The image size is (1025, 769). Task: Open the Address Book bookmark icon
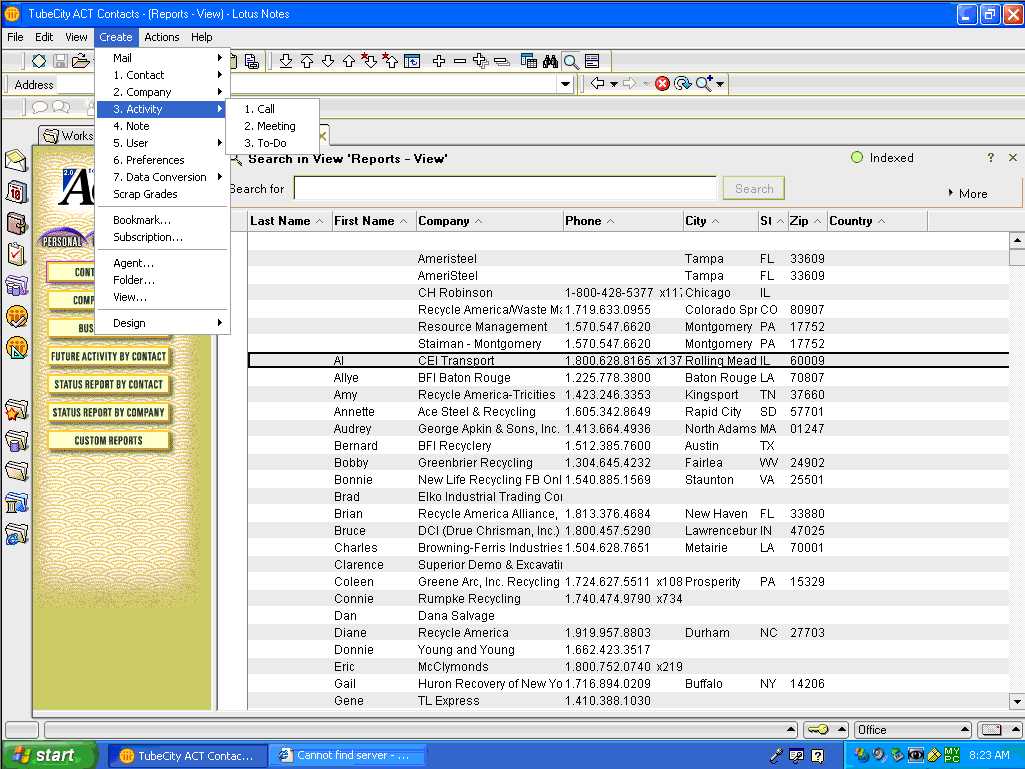(x=16, y=224)
